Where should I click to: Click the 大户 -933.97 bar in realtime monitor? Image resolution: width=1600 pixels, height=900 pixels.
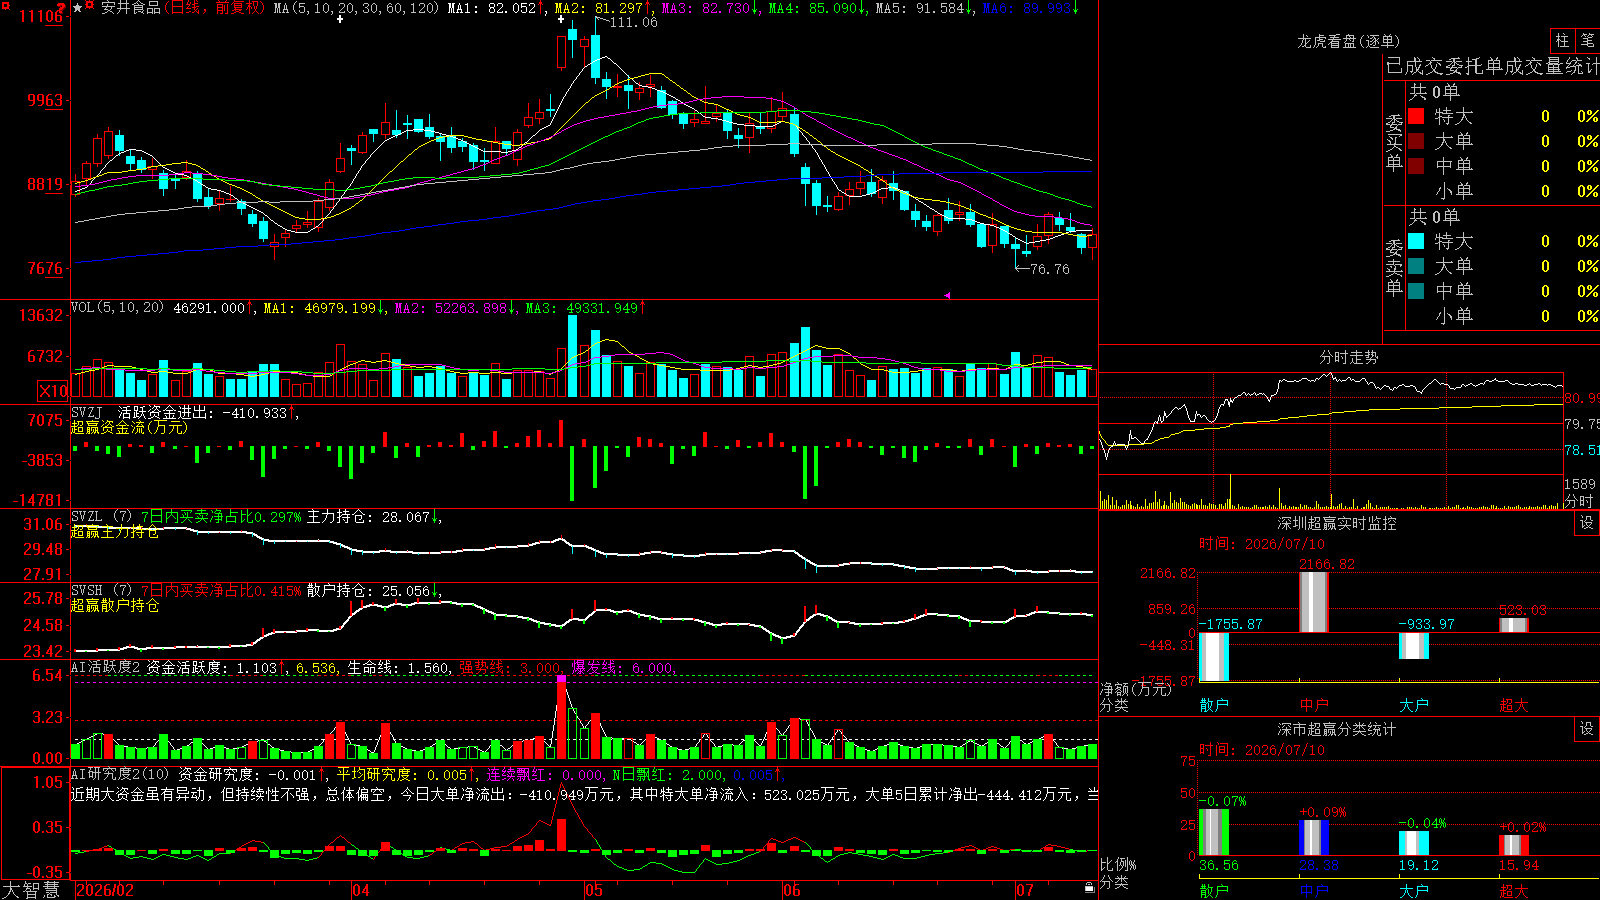click(1414, 646)
